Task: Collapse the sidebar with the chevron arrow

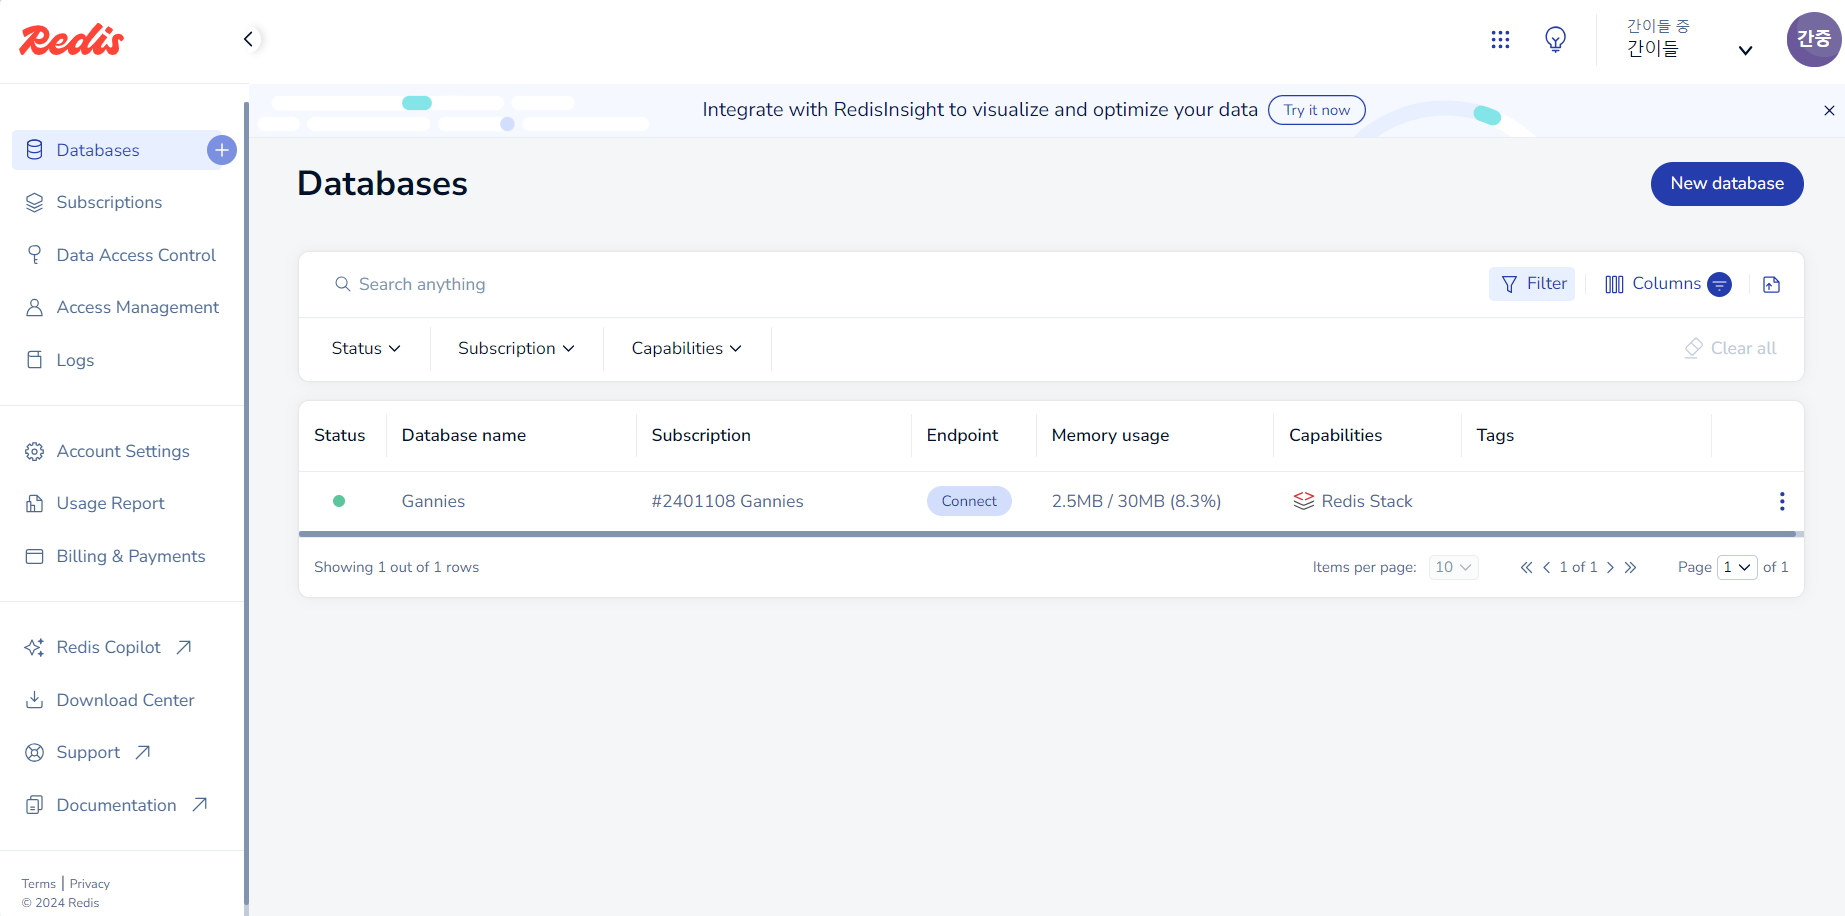Action: point(248,39)
